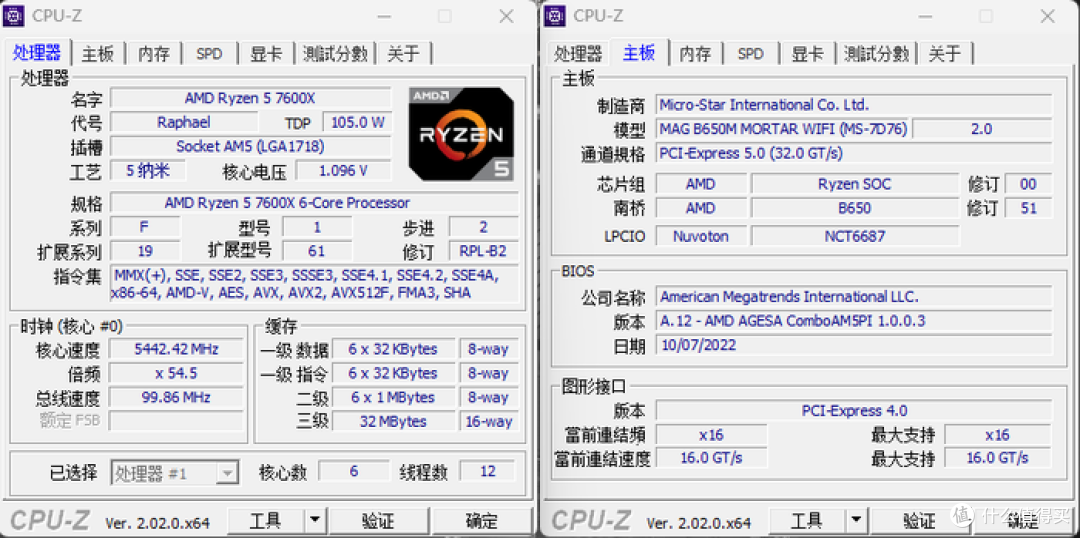Screen dimensions: 1080x538
Task: Click specification AMD Ryzen 5 7600X 6-Core Processor
Action: coord(314,203)
